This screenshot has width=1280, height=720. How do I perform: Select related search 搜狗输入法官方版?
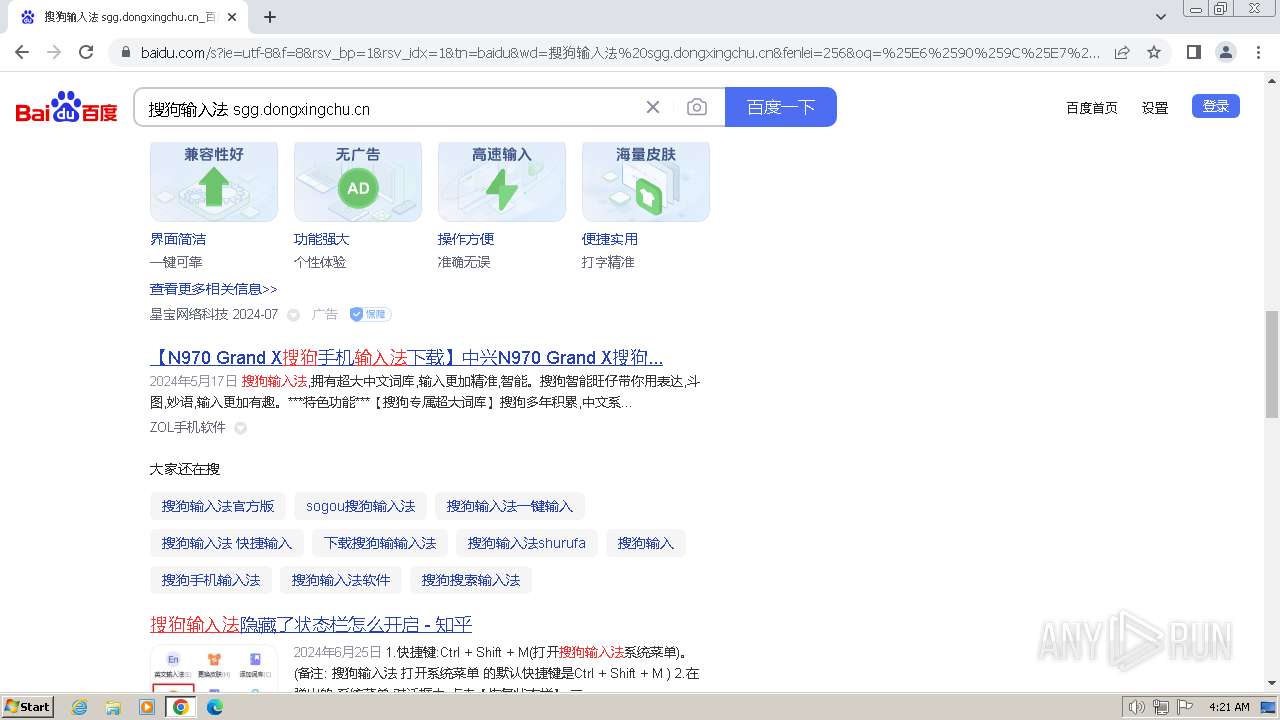coord(218,506)
